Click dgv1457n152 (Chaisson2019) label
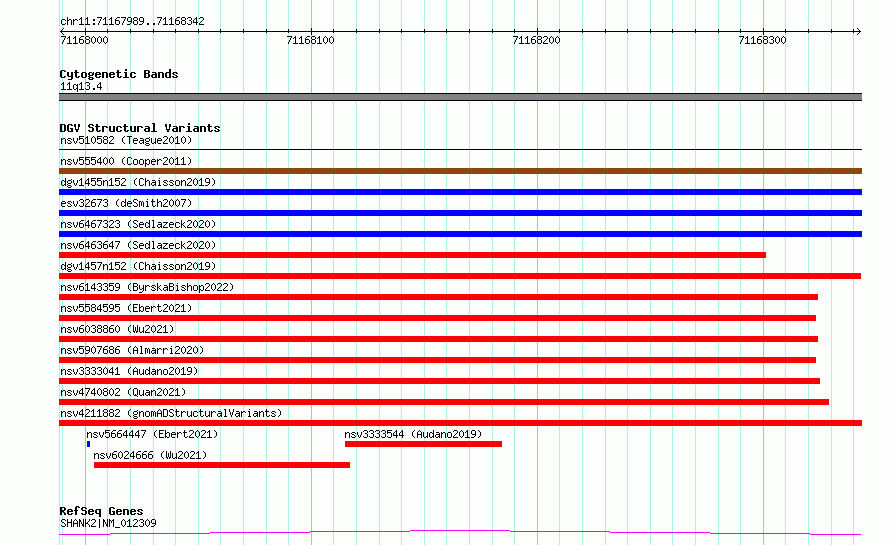 pyautogui.click(x=138, y=266)
